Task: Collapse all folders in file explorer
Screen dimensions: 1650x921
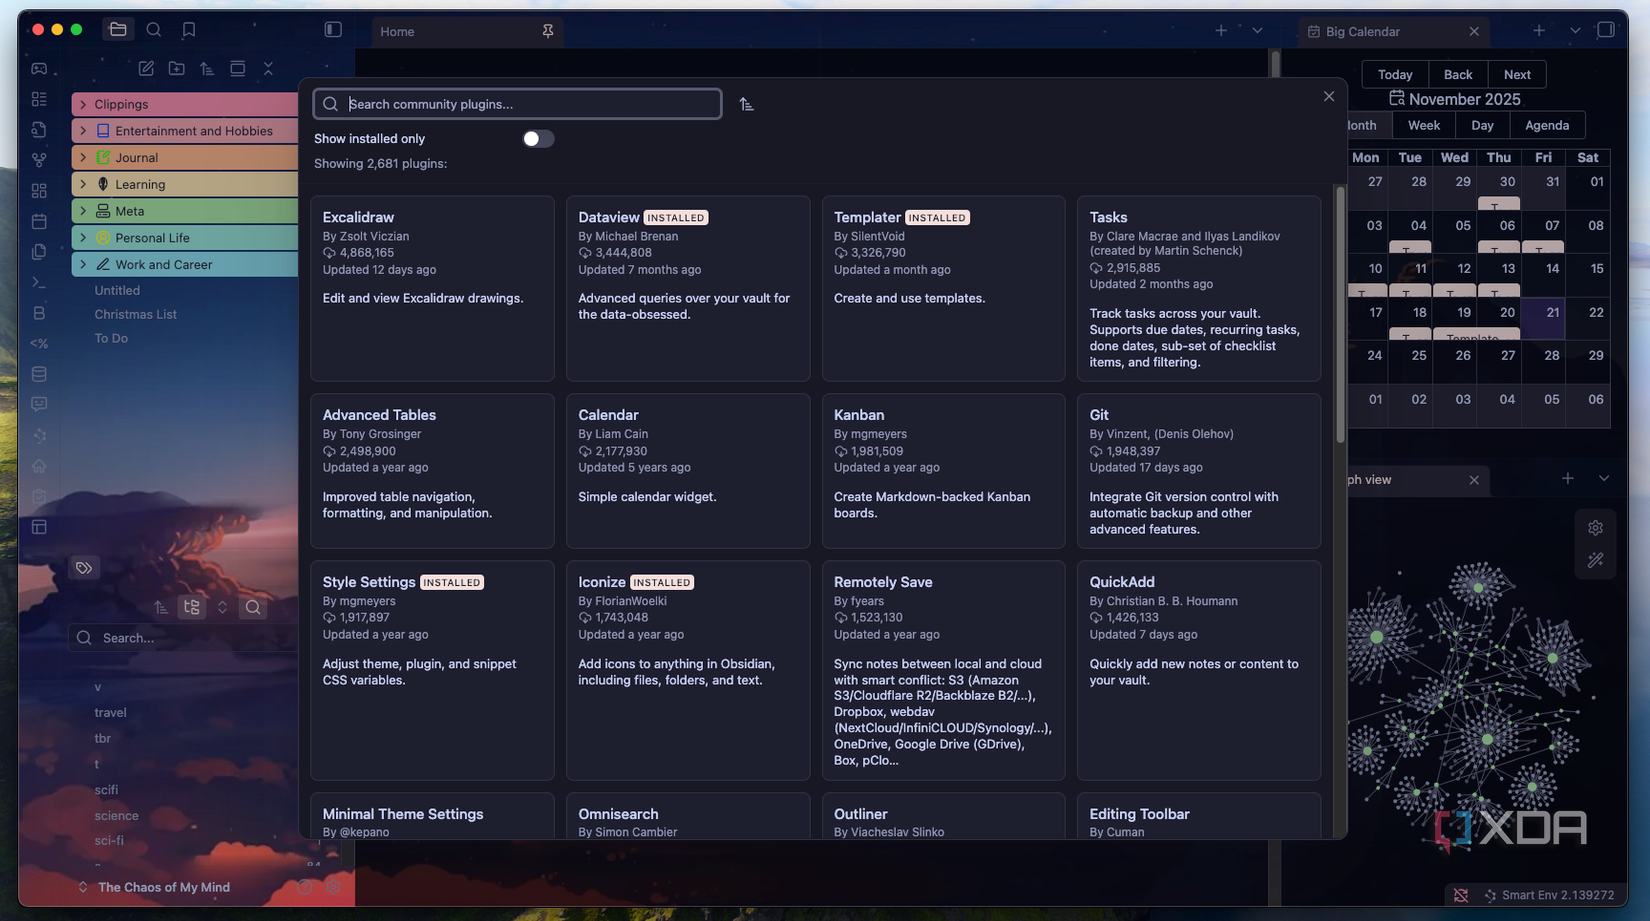Action: [x=268, y=68]
